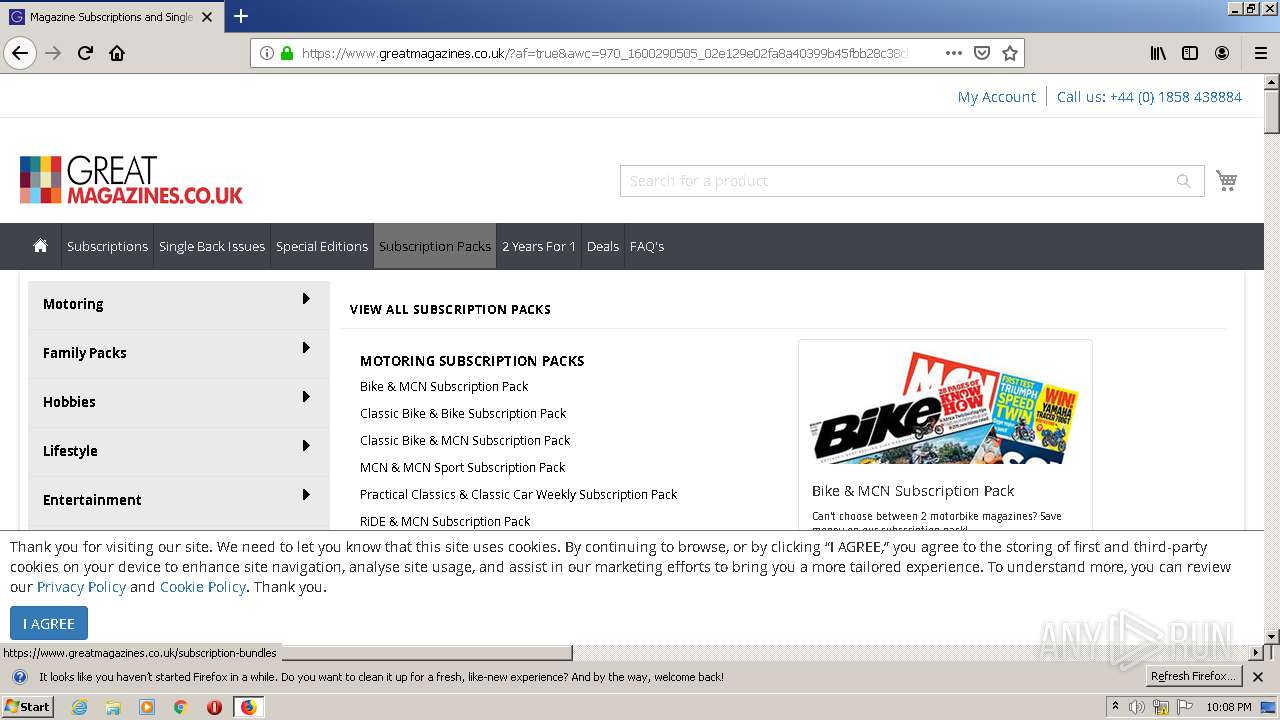1280x720 pixels.
Task: Open Classic Bike & MCN Subscription Pack
Action: (x=465, y=440)
